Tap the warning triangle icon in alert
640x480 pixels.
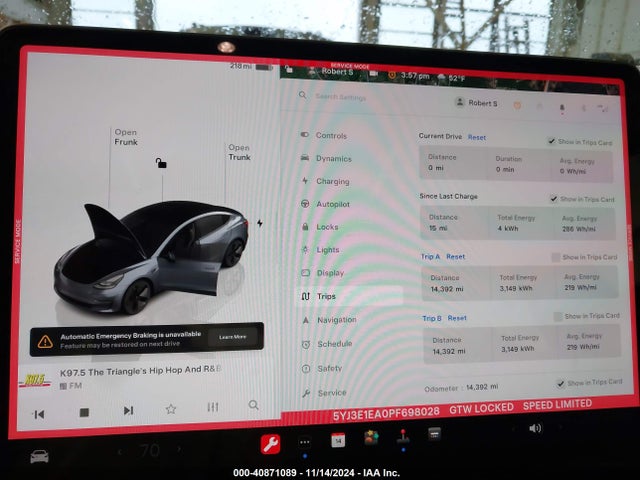click(45, 342)
